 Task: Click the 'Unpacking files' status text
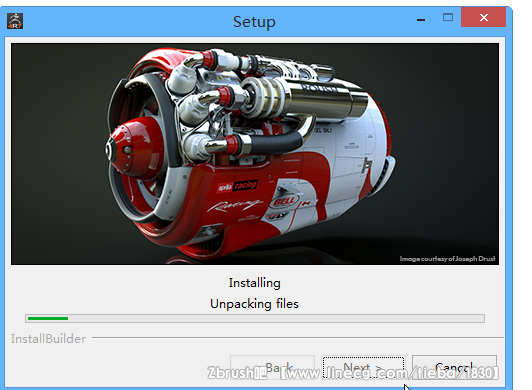click(x=254, y=304)
